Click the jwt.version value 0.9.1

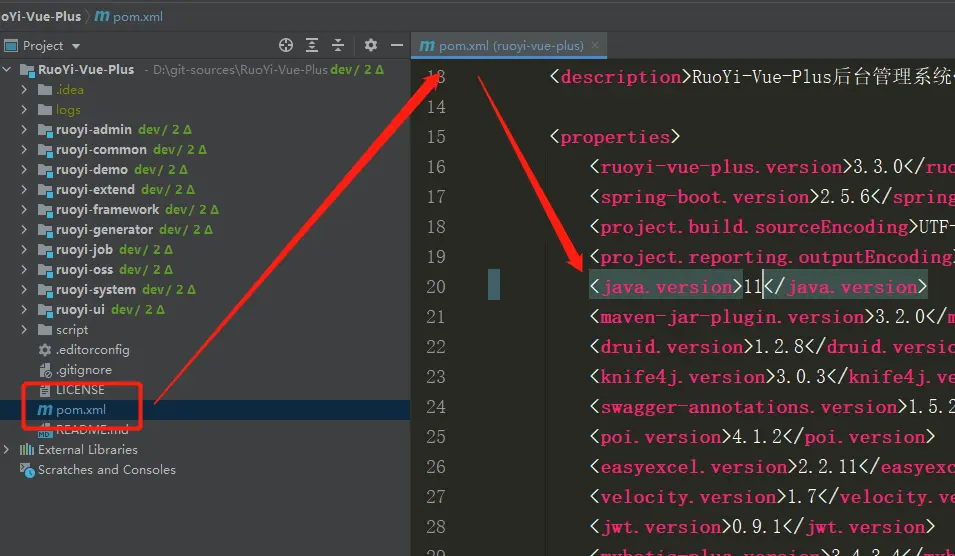pos(756,527)
